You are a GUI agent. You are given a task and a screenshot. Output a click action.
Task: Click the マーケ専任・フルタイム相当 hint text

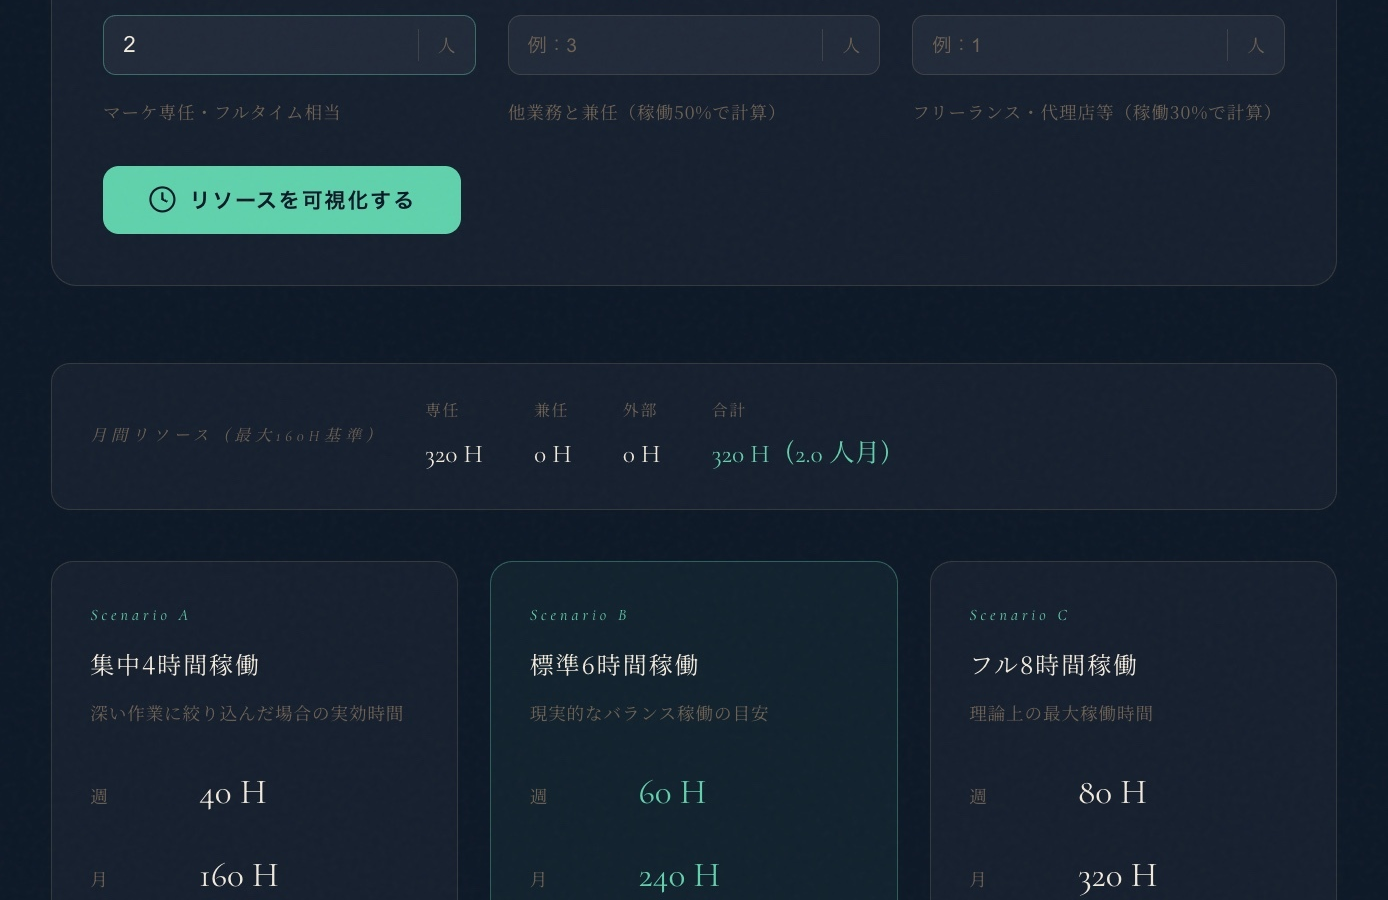[222, 112]
